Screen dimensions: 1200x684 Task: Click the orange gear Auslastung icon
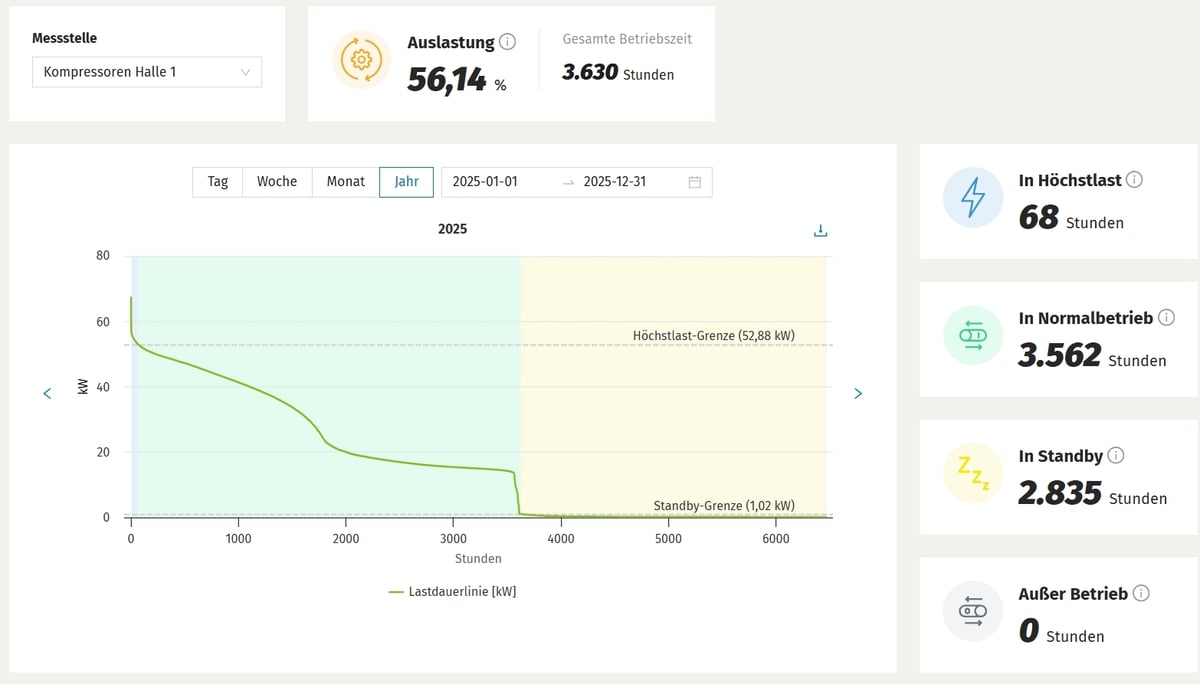361,60
